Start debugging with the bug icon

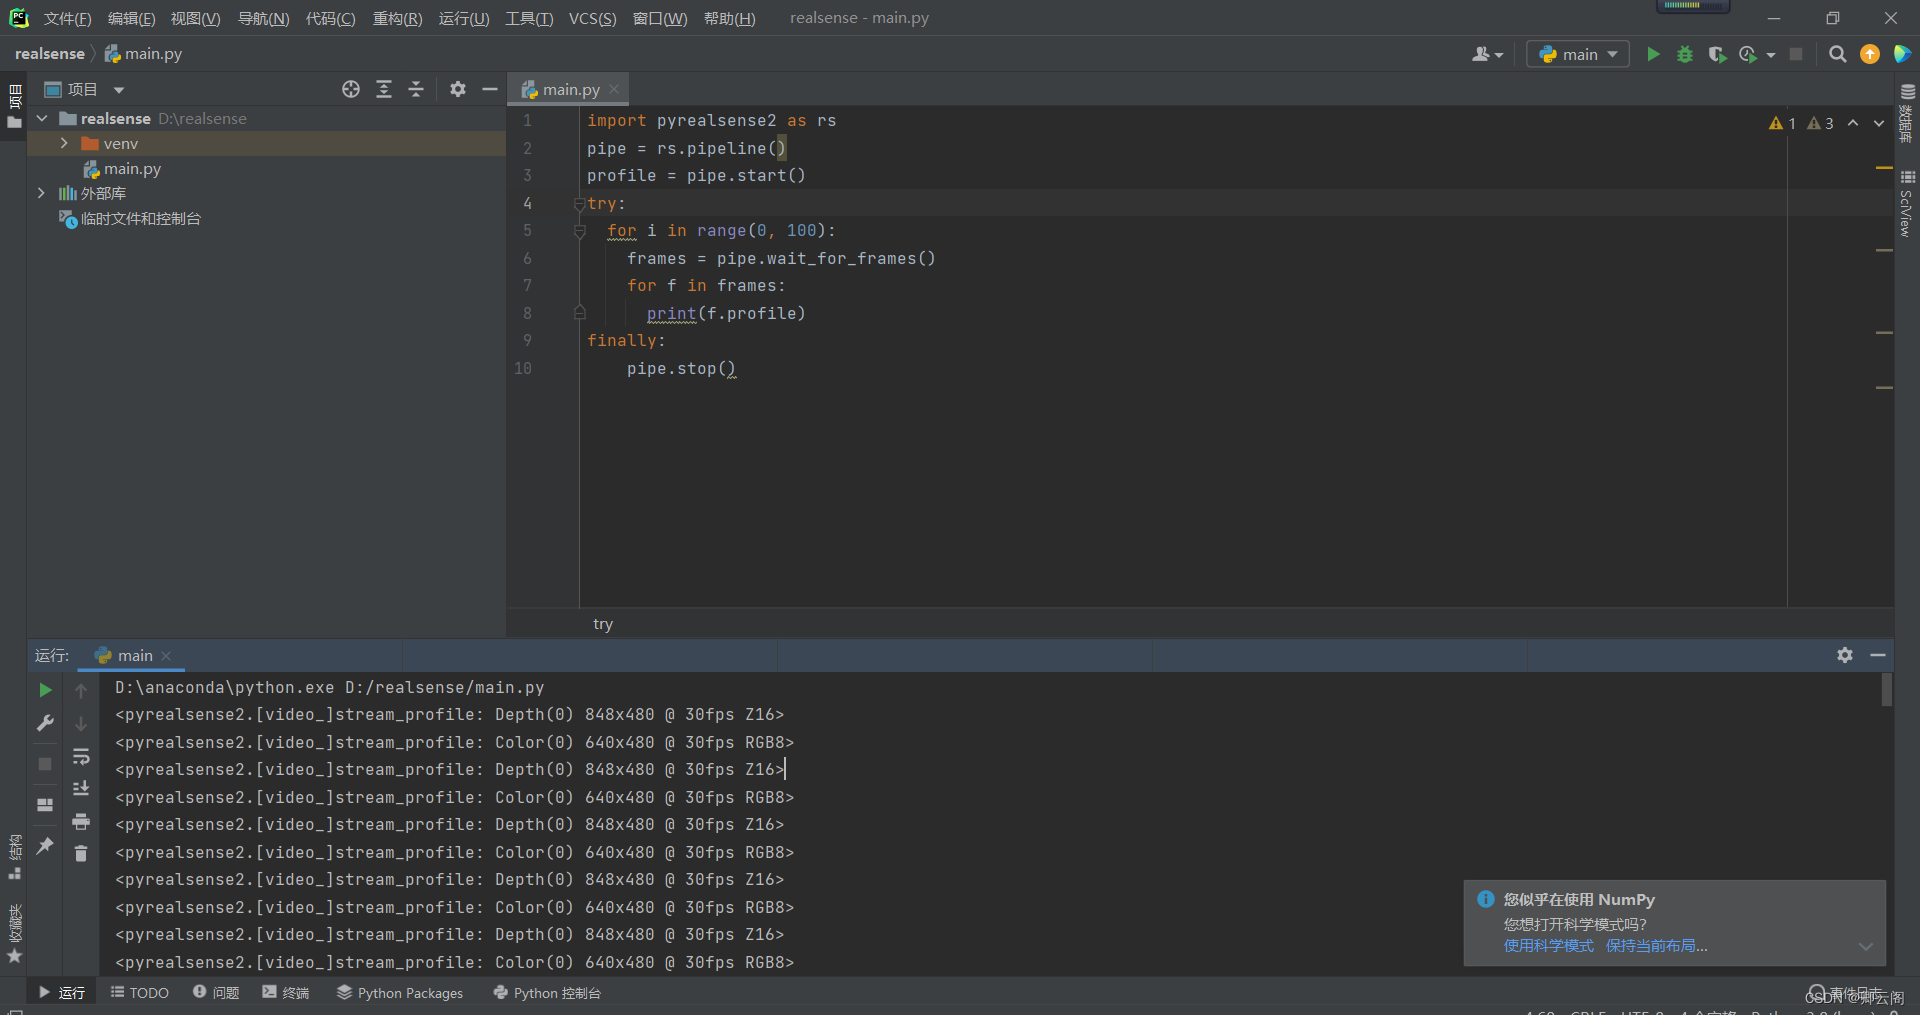1685,54
